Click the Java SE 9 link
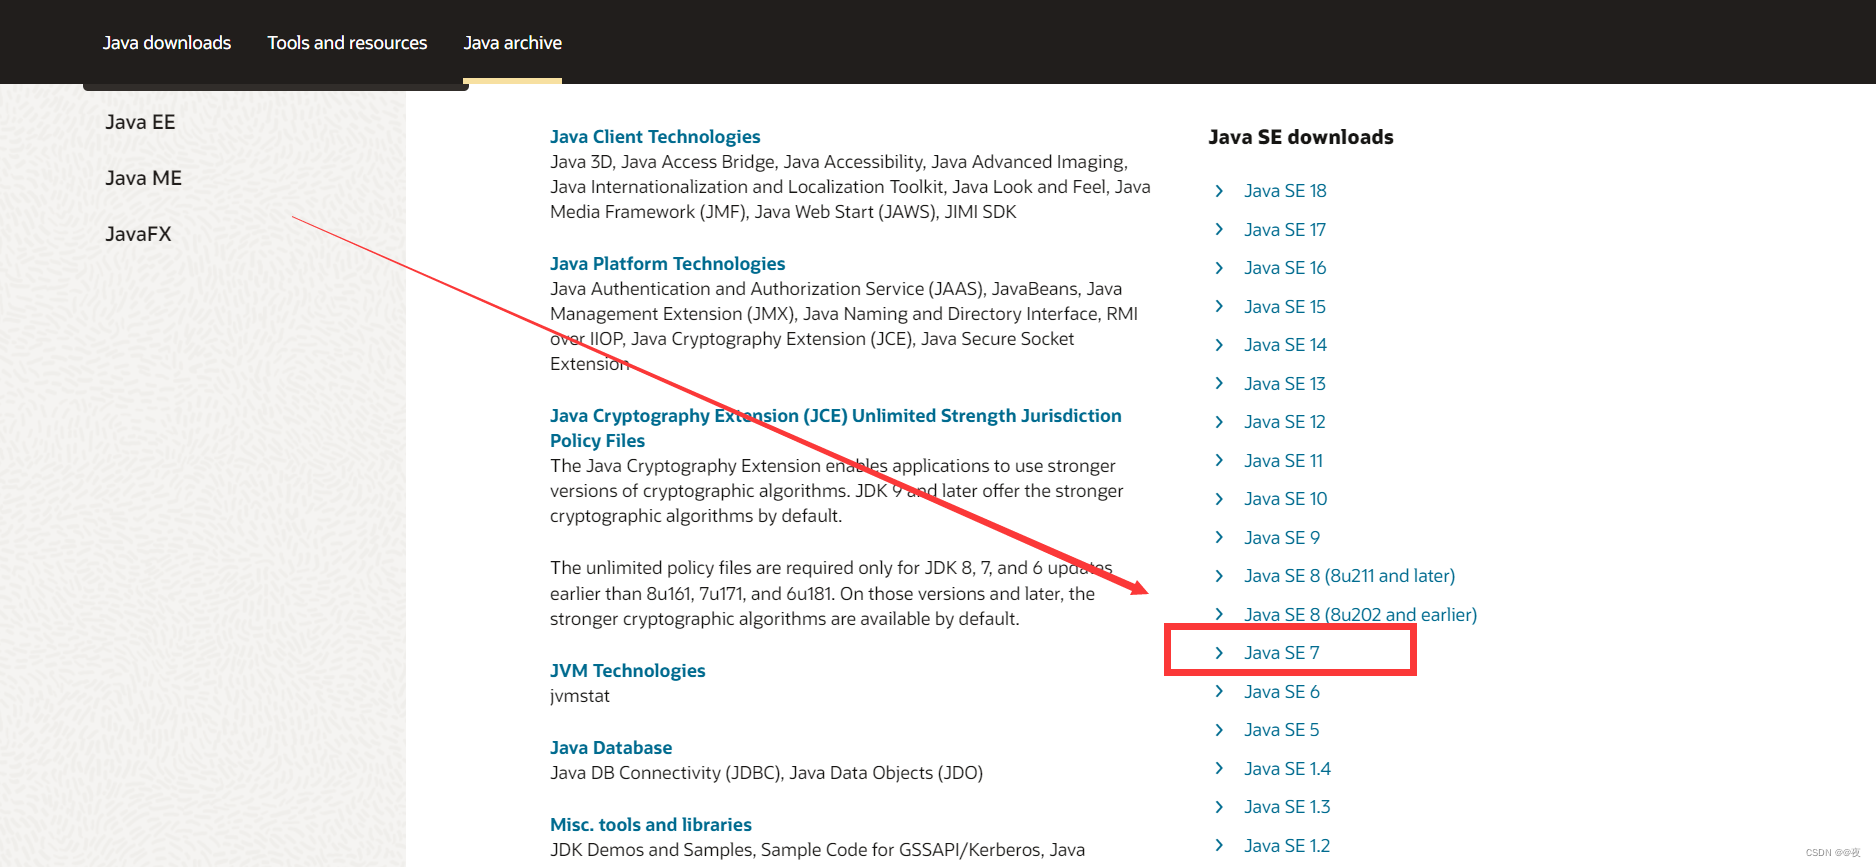The width and height of the screenshot is (1876, 867). [x=1282, y=538]
